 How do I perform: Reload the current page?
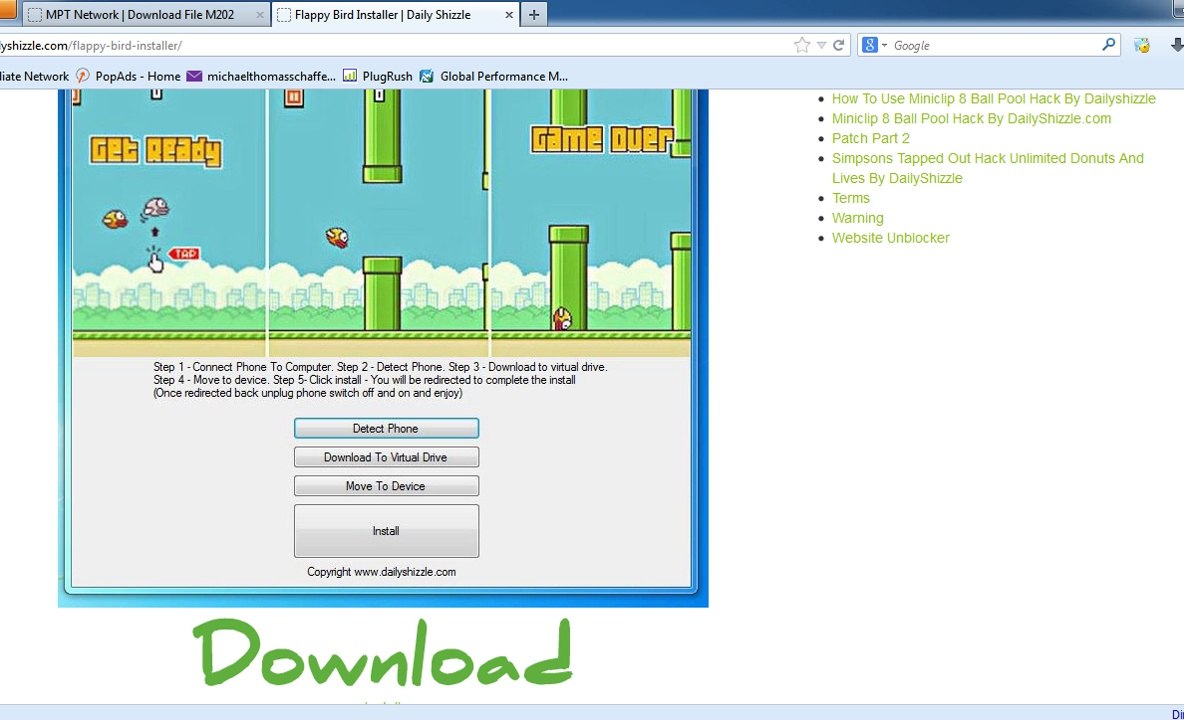click(x=838, y=45)
